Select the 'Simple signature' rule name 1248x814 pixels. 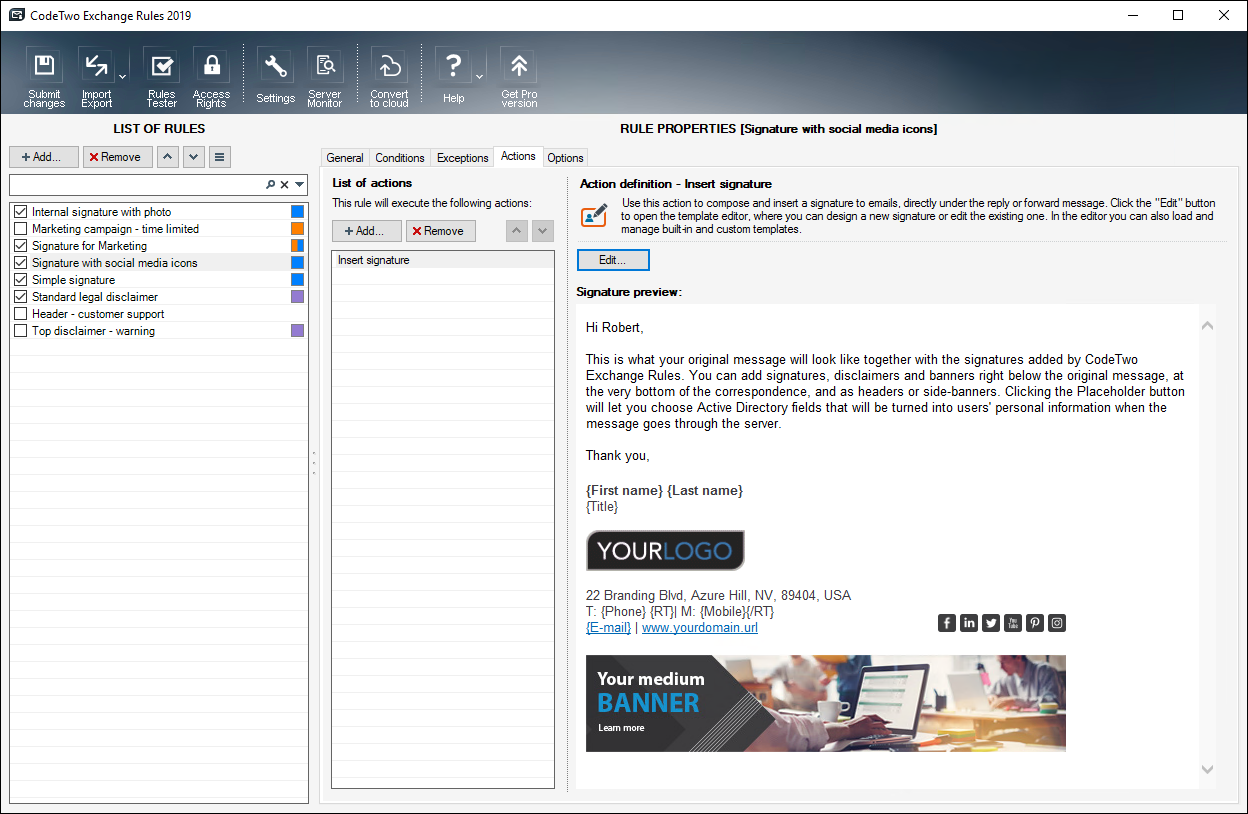[x=73, y=280]
